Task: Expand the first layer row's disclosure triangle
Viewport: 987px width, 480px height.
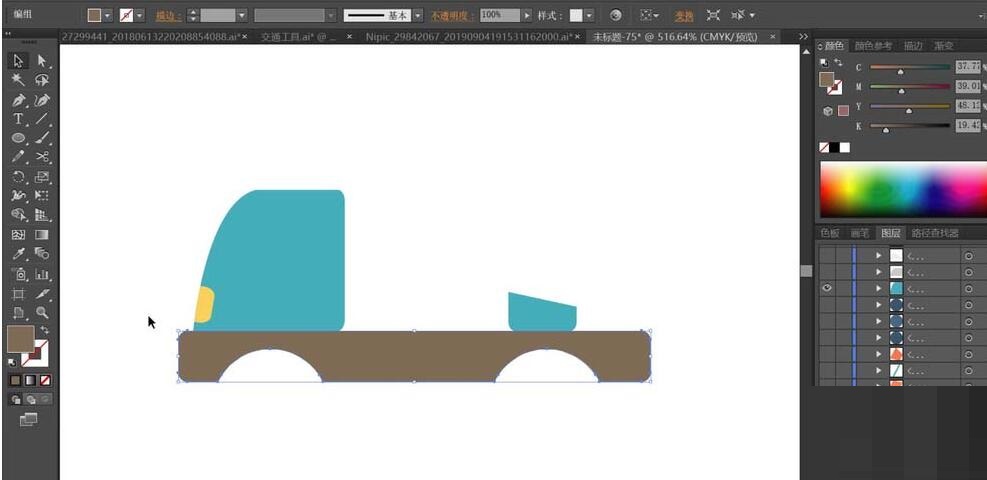Action: [x=878, y=255]
